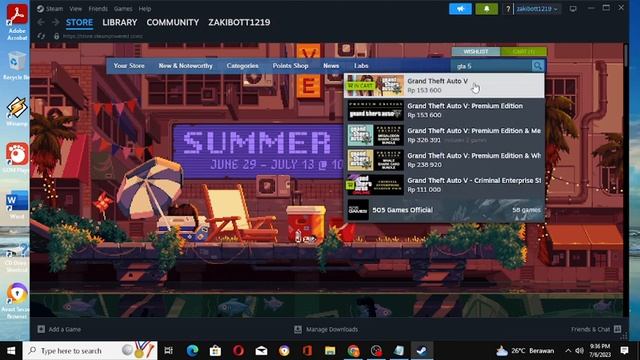Click the question mark help icon

click(x=508, y=9)
